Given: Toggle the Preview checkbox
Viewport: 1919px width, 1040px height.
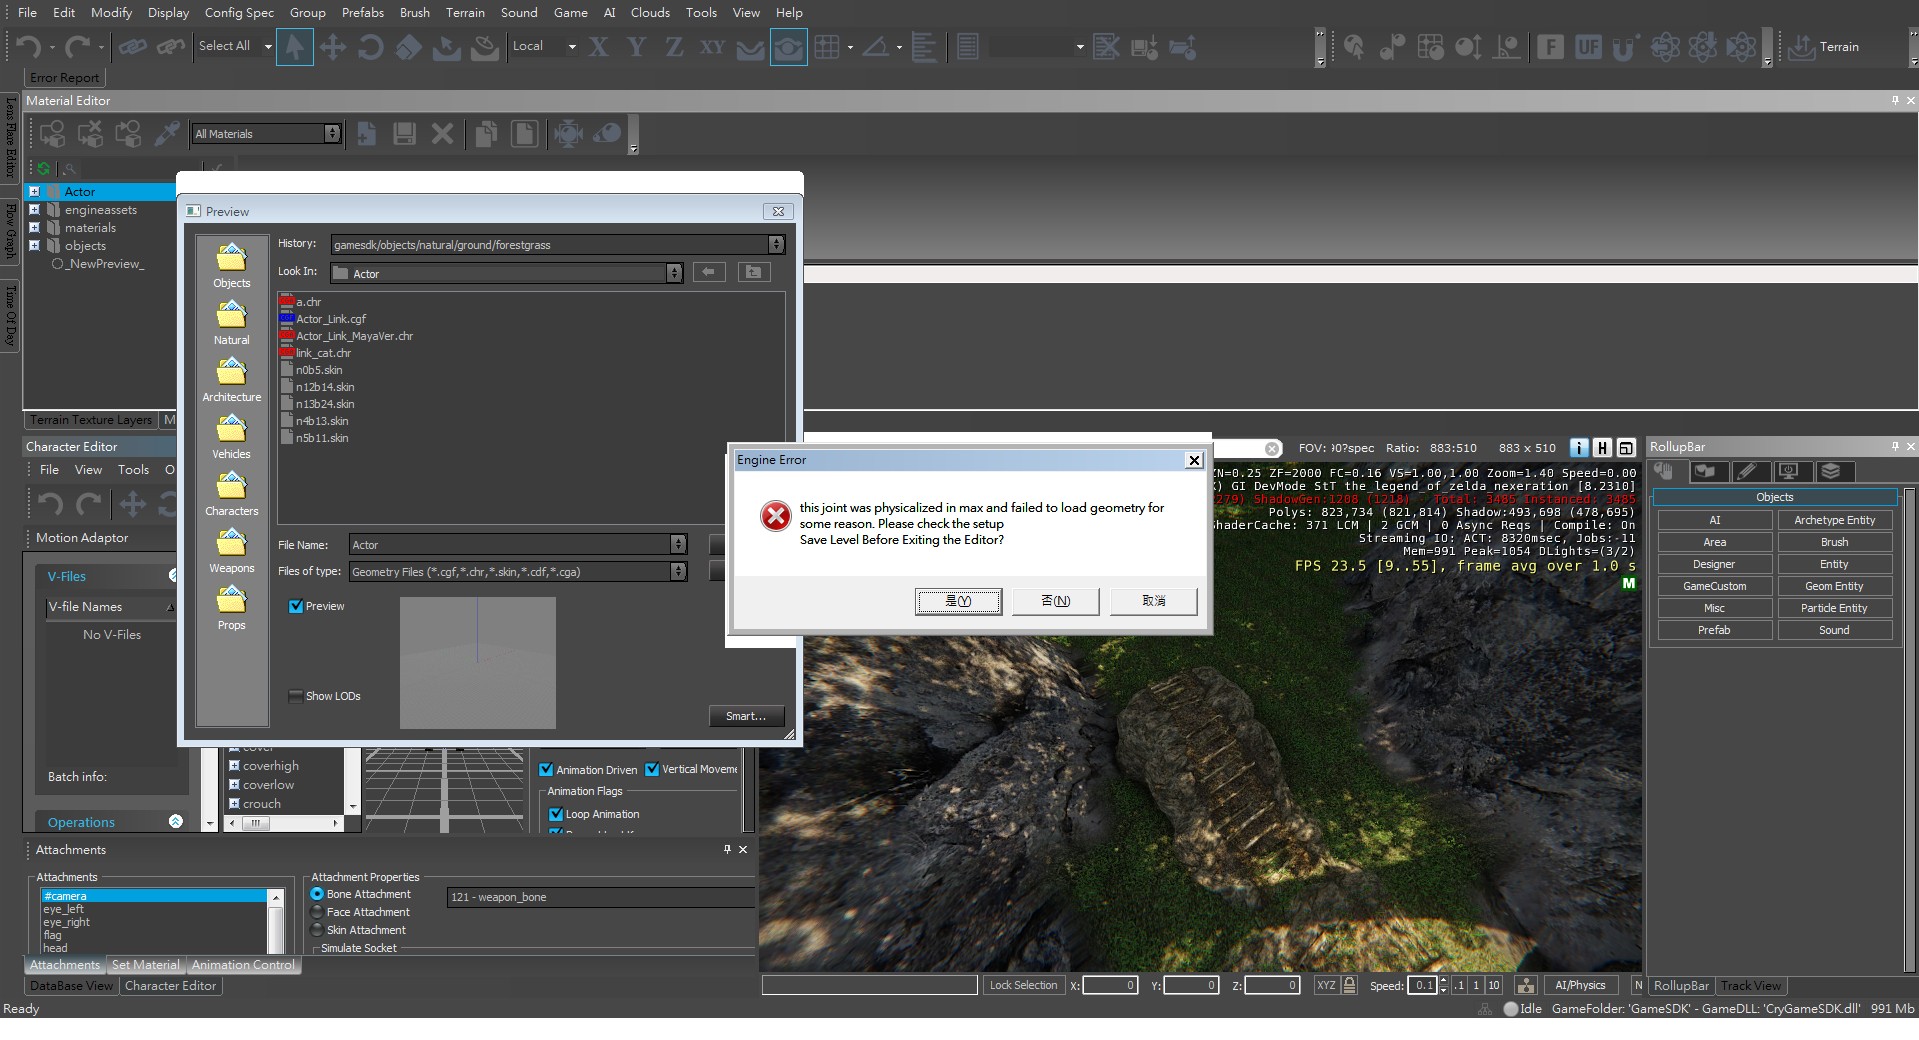Looking at the screenshot, I should coord(296,606).
